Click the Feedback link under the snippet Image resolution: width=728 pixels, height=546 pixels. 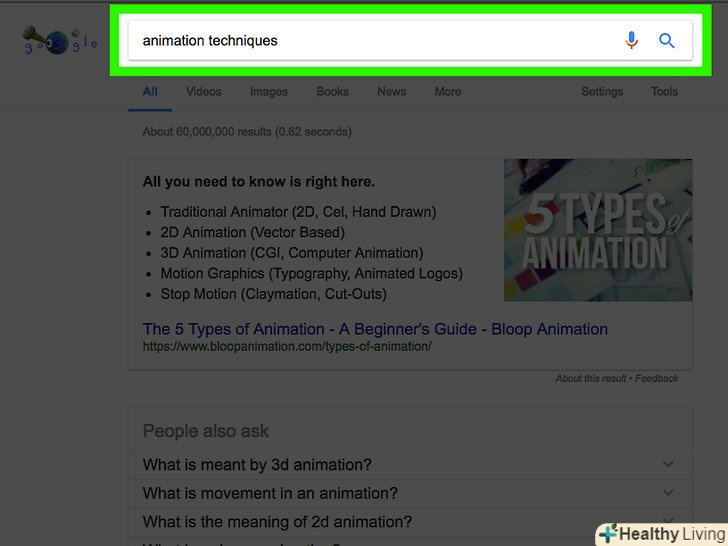pyautogui.click(x=657, y=379)
